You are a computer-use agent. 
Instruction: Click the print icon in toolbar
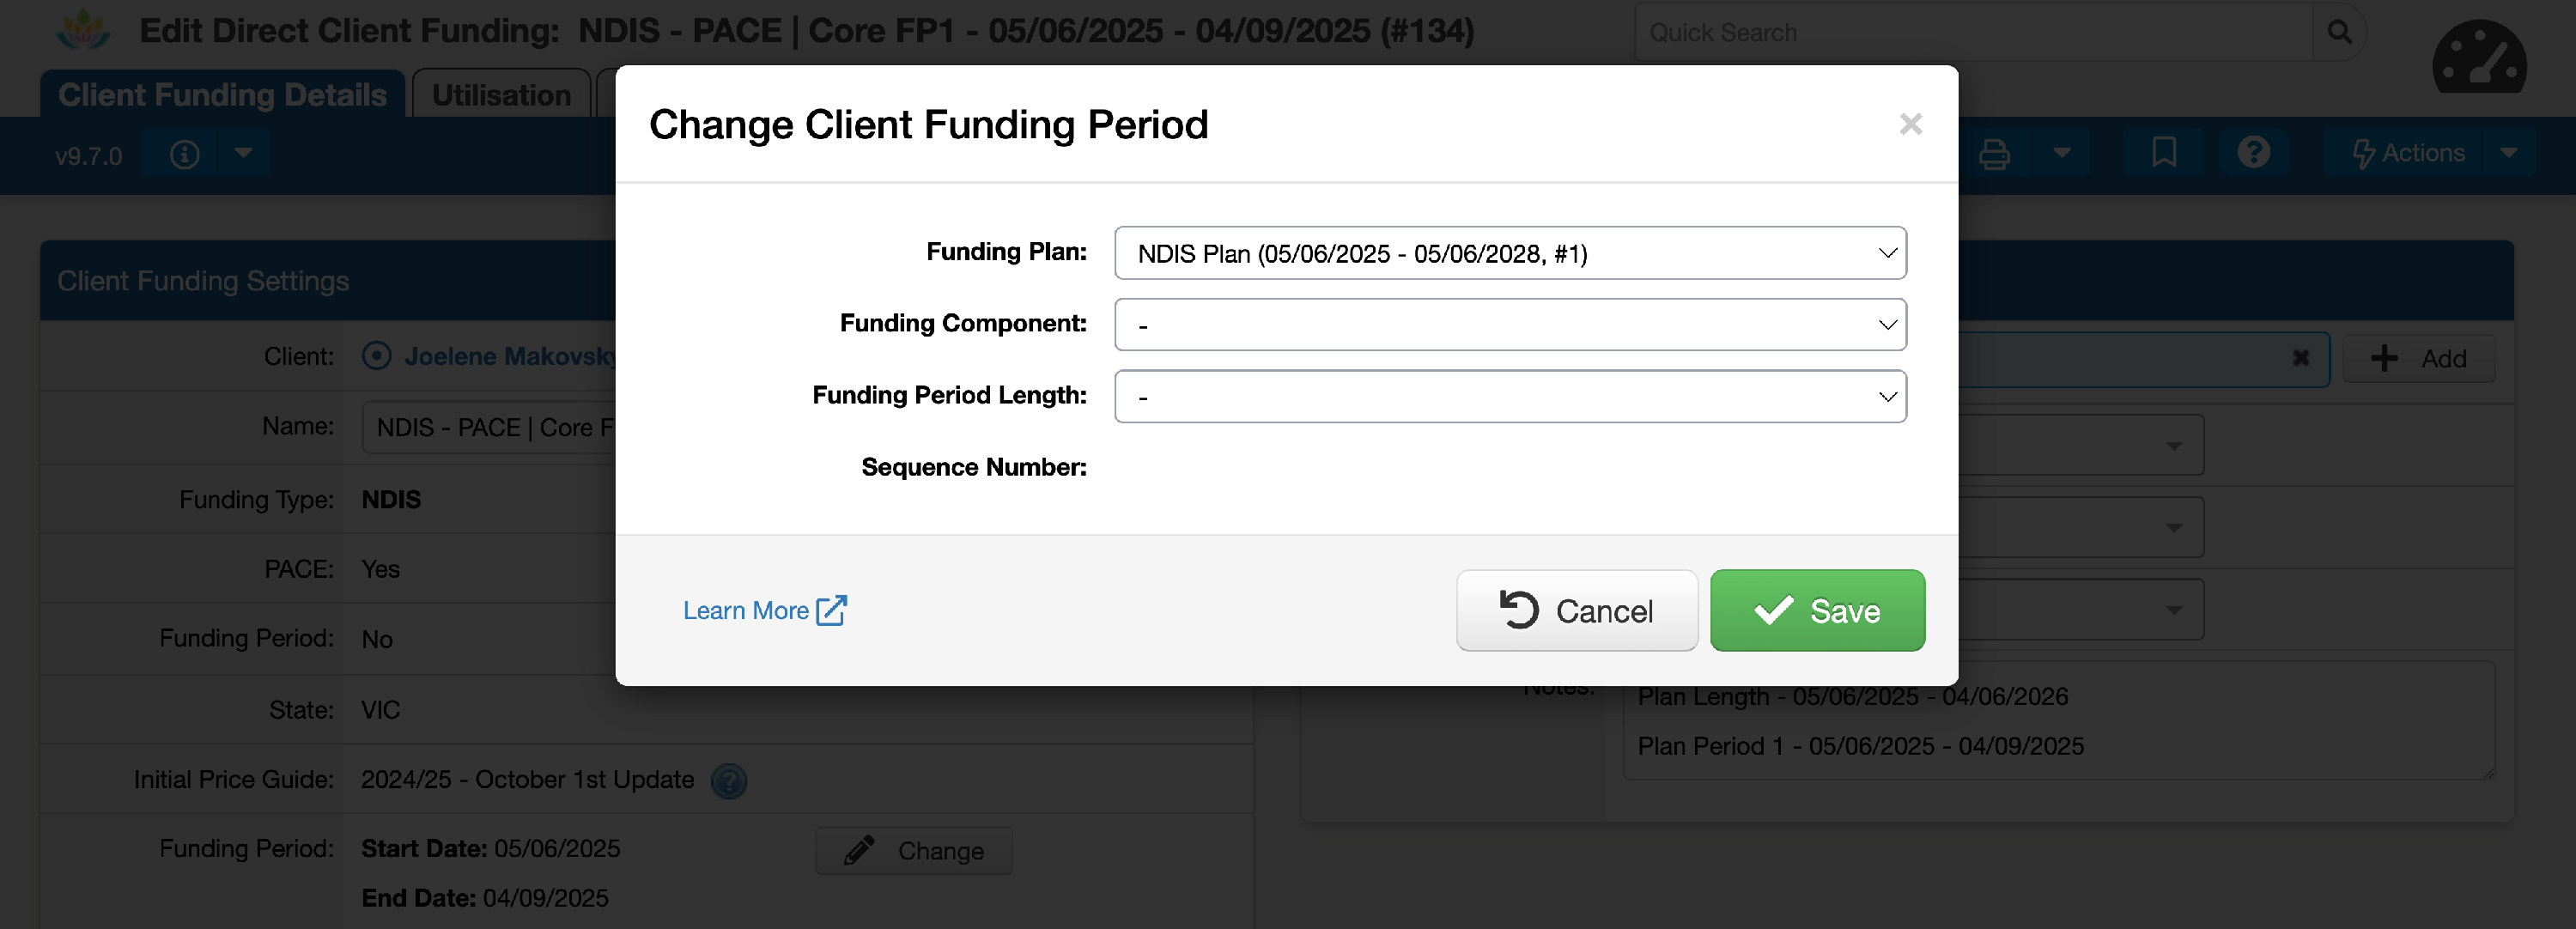[1994, 154]
